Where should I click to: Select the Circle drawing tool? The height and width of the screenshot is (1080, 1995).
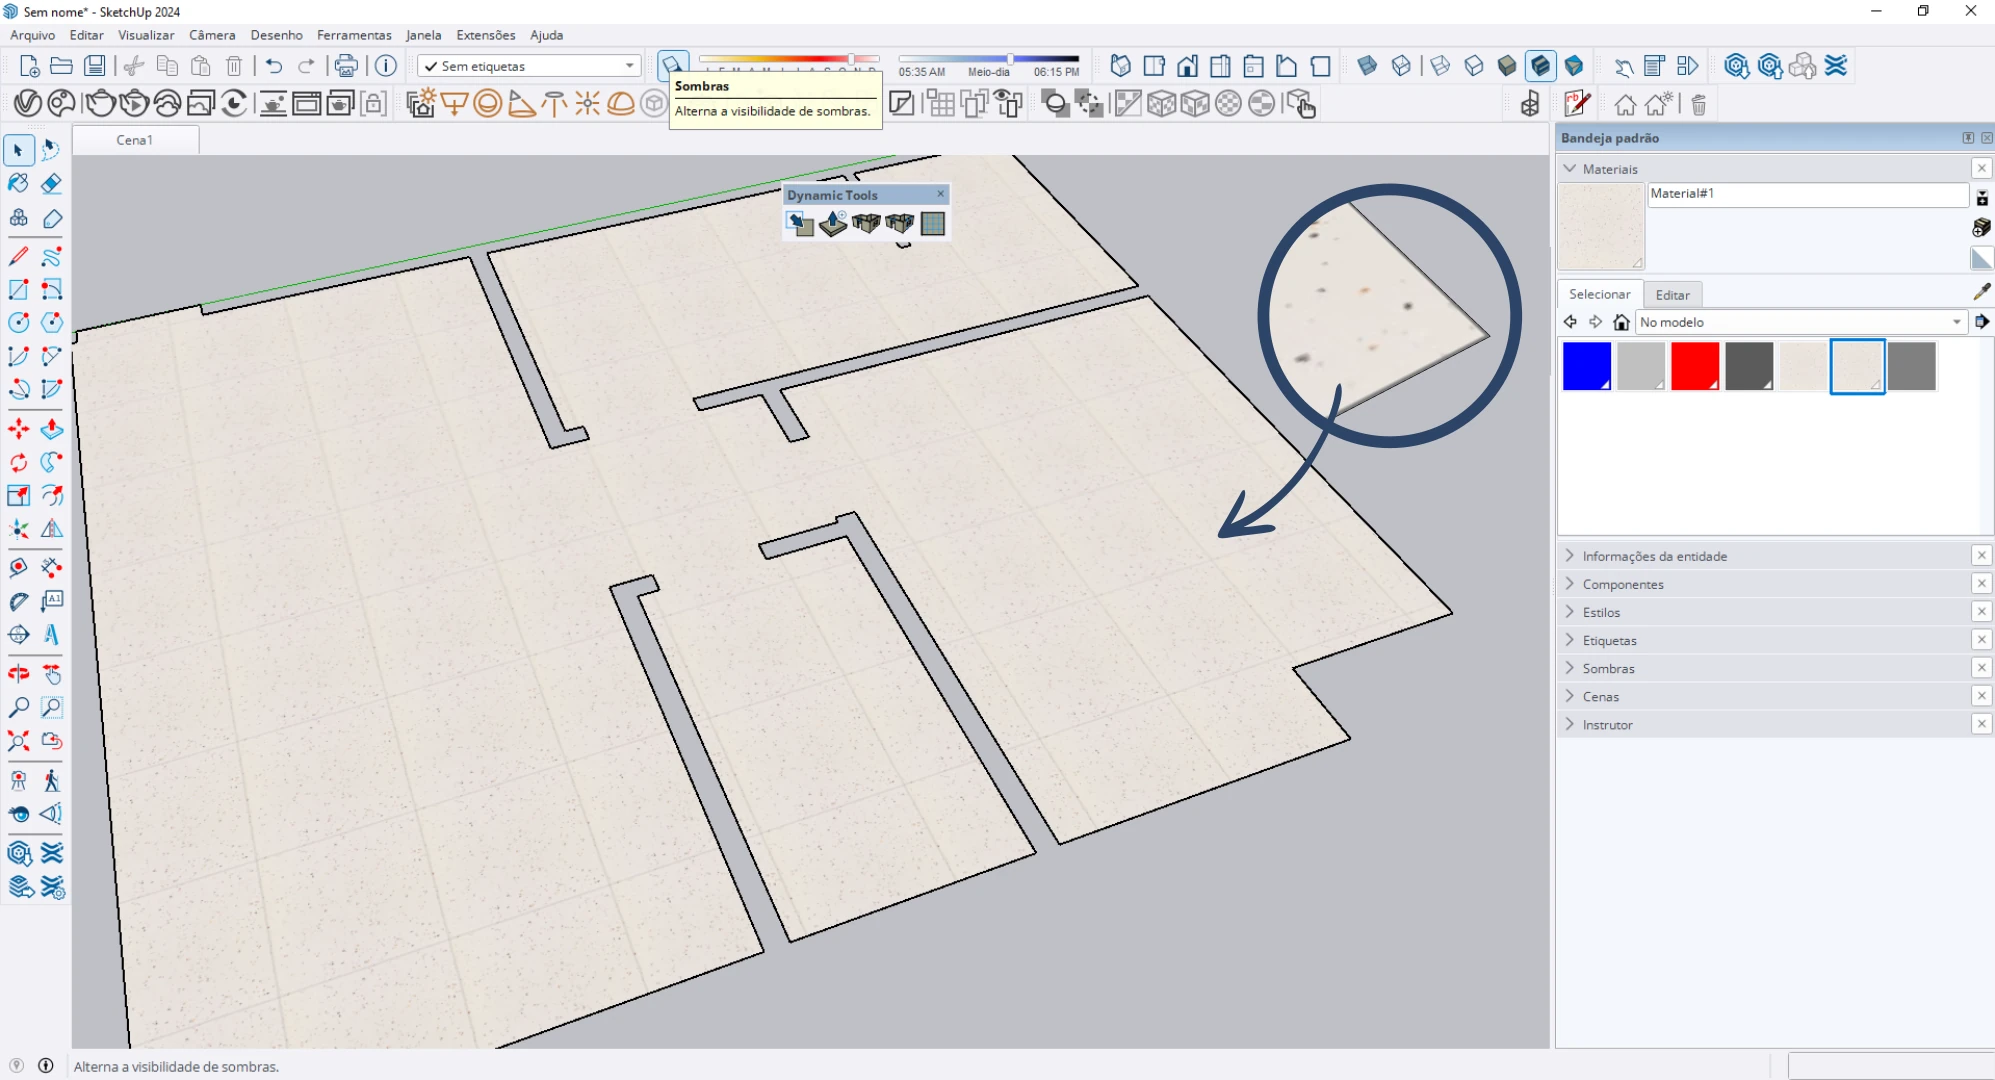click(18, 322)
